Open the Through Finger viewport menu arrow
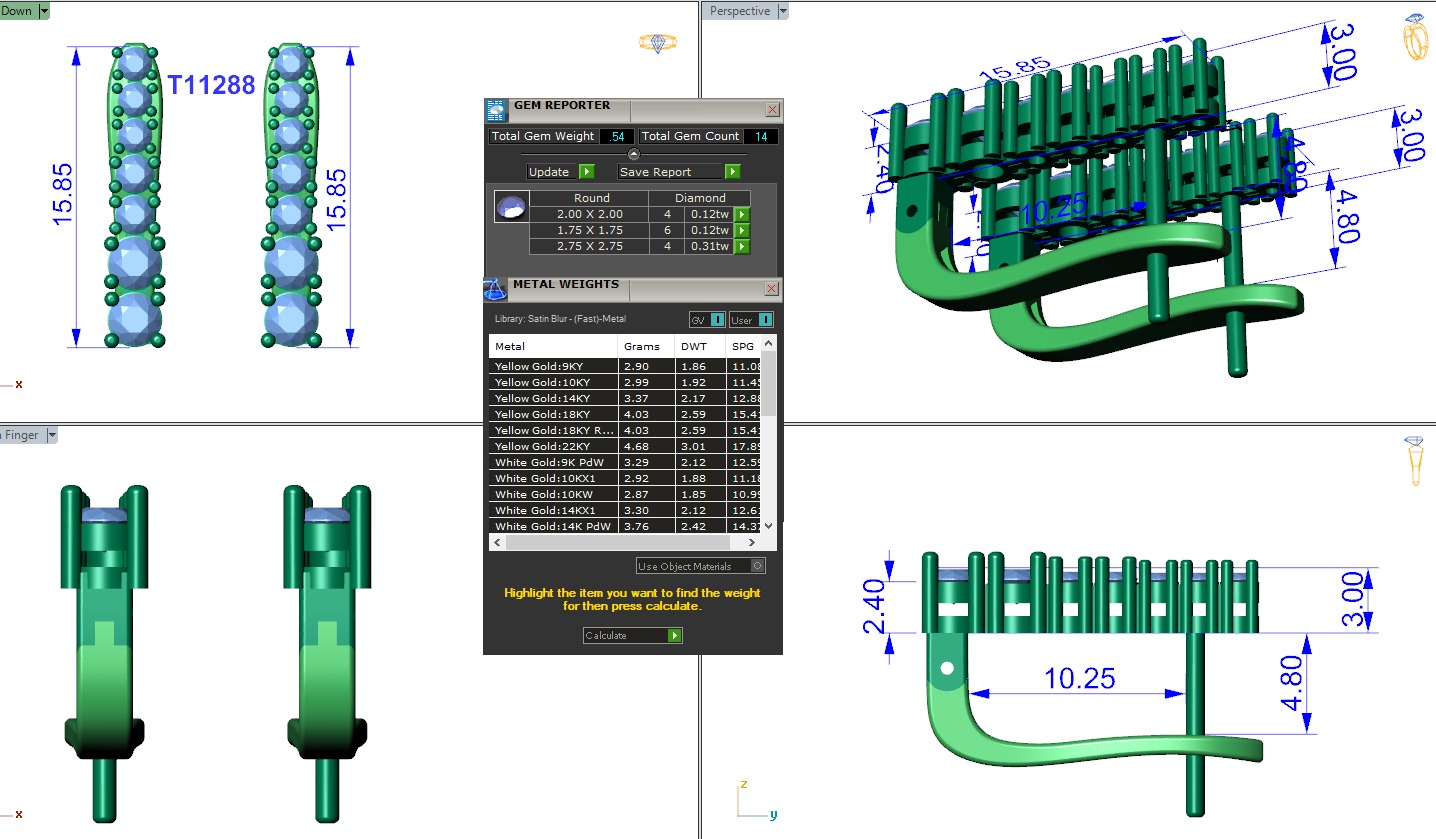The image size is (1436, 839). point(51,435)
